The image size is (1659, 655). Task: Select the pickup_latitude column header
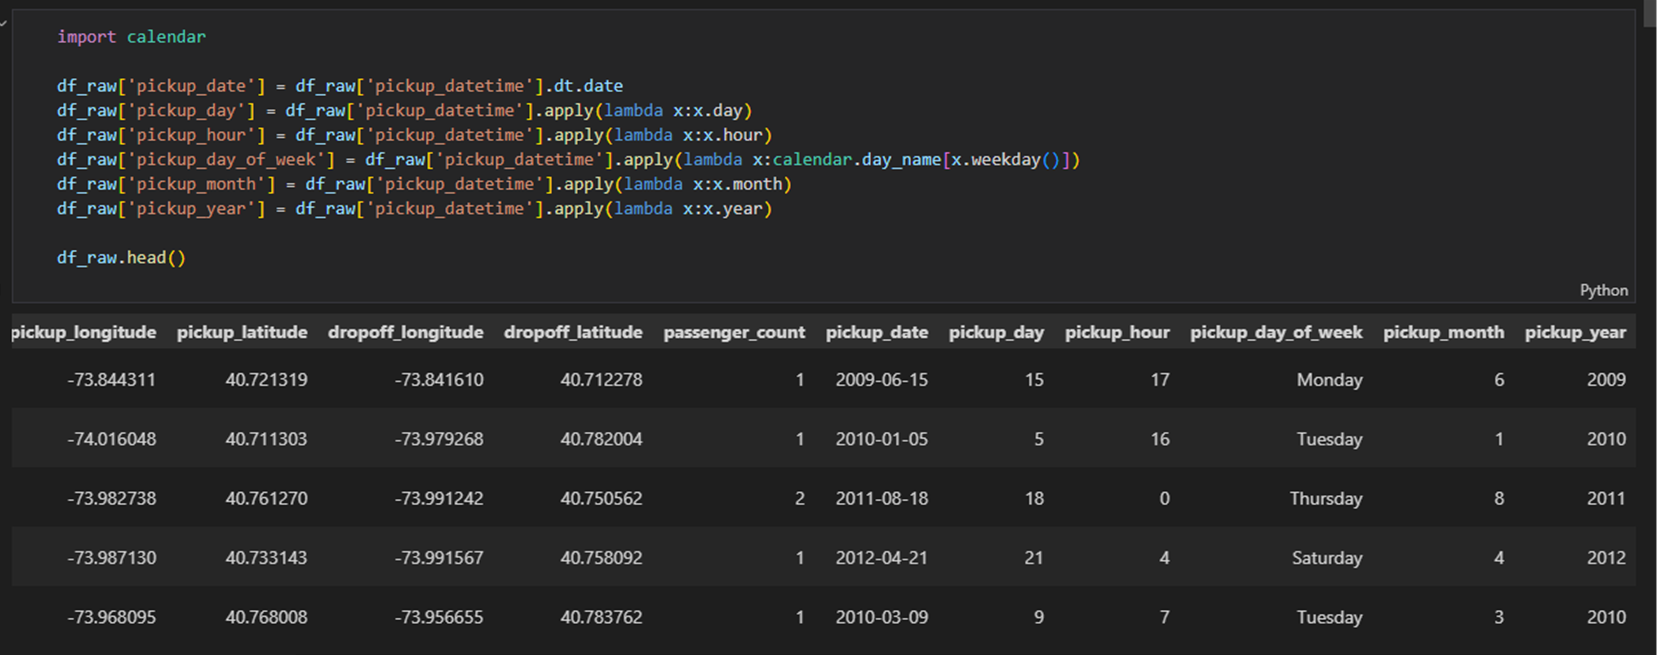click(x=242, y=332)
